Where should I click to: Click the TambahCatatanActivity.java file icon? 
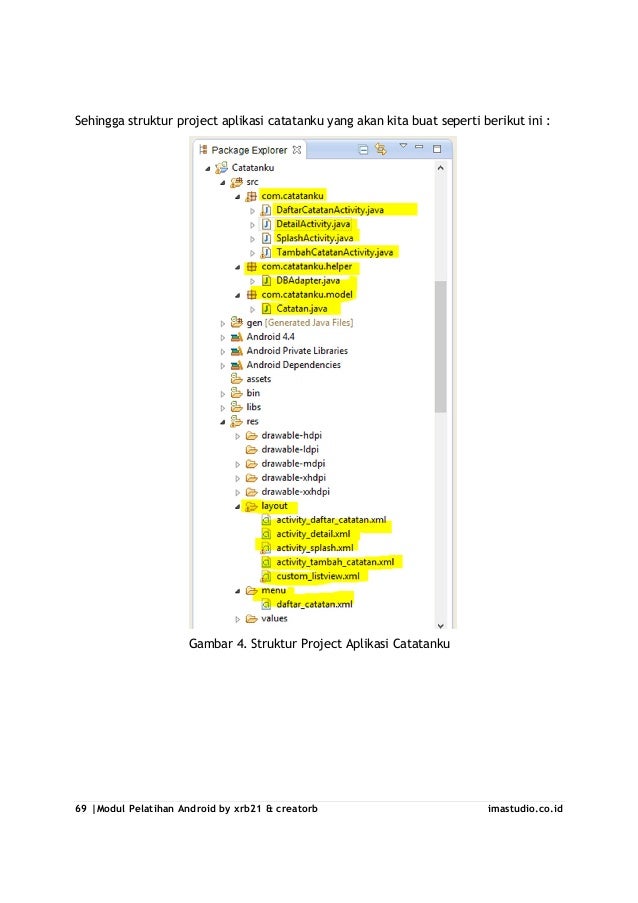pos(265,252)
